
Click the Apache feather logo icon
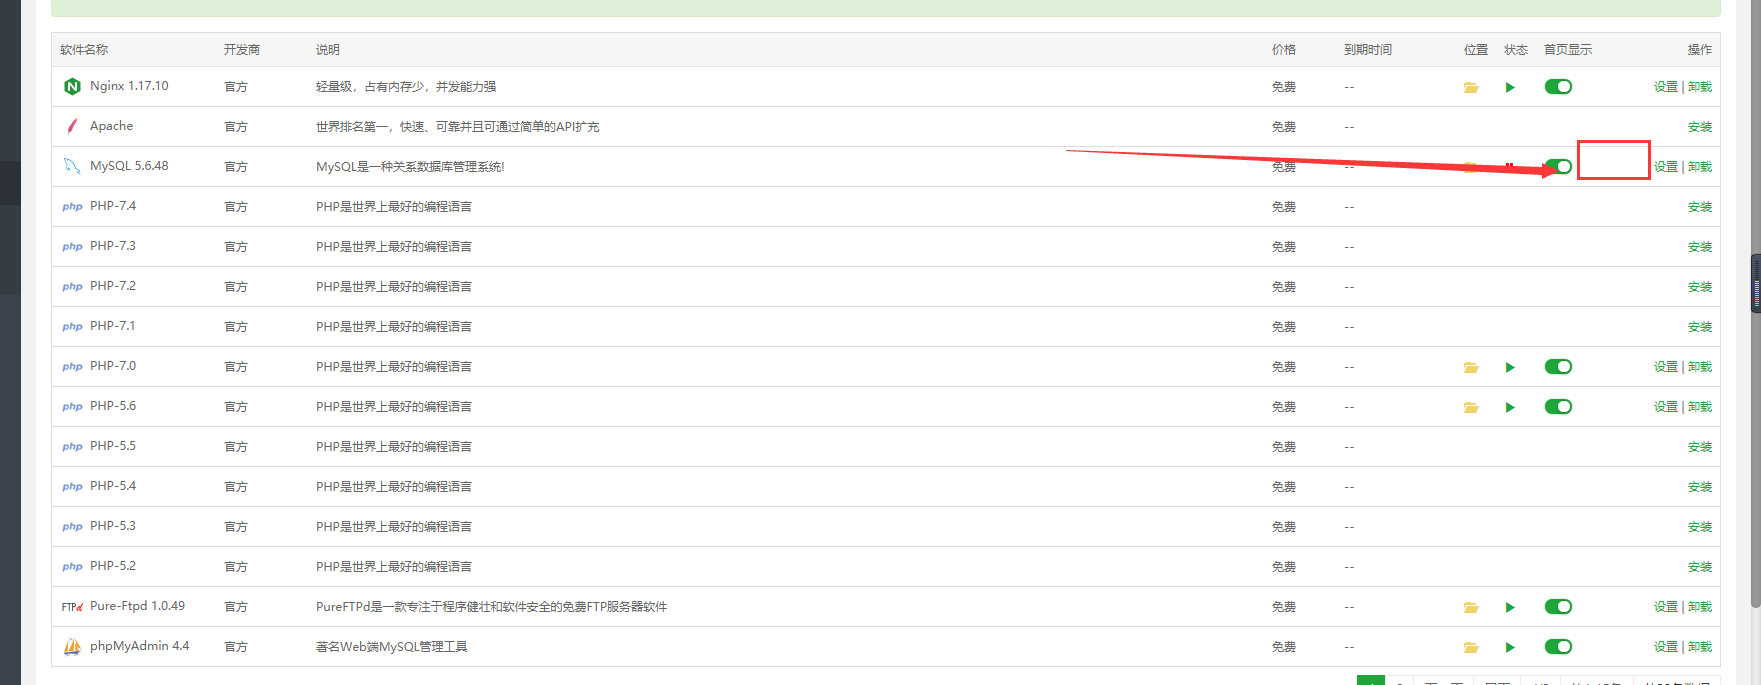coord(72,126)
